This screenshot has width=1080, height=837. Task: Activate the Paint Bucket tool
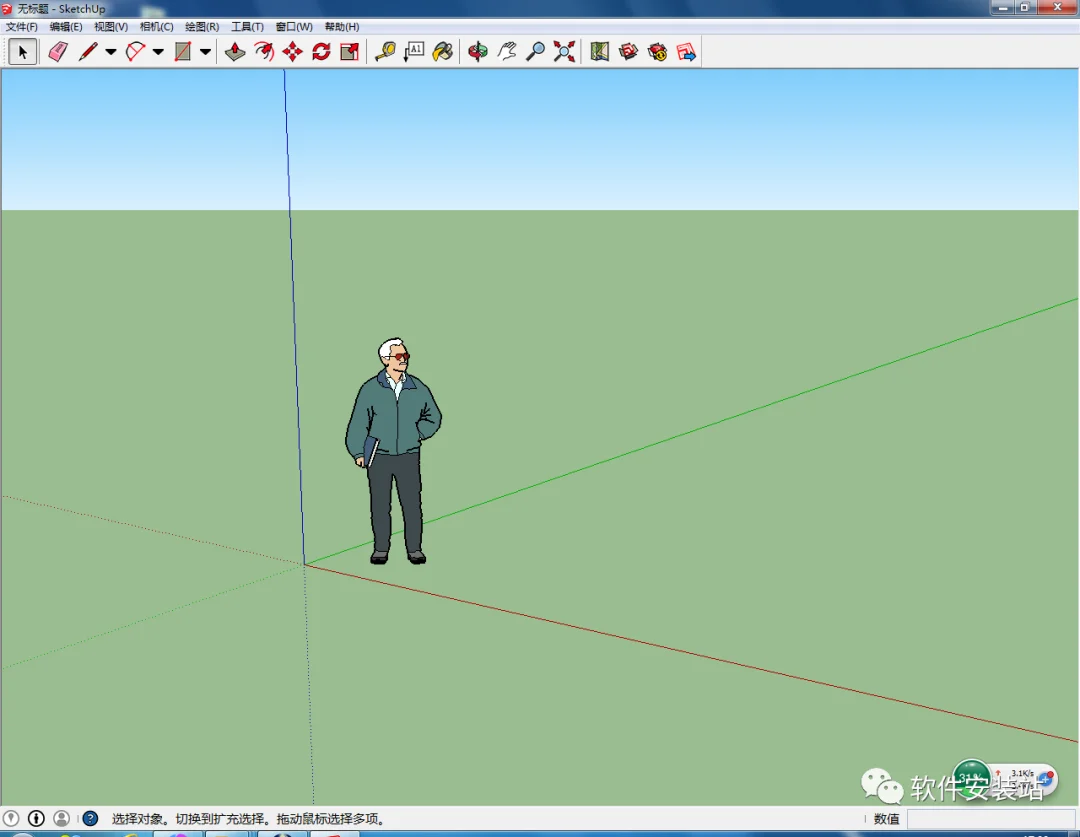click(x=443, y=52)
